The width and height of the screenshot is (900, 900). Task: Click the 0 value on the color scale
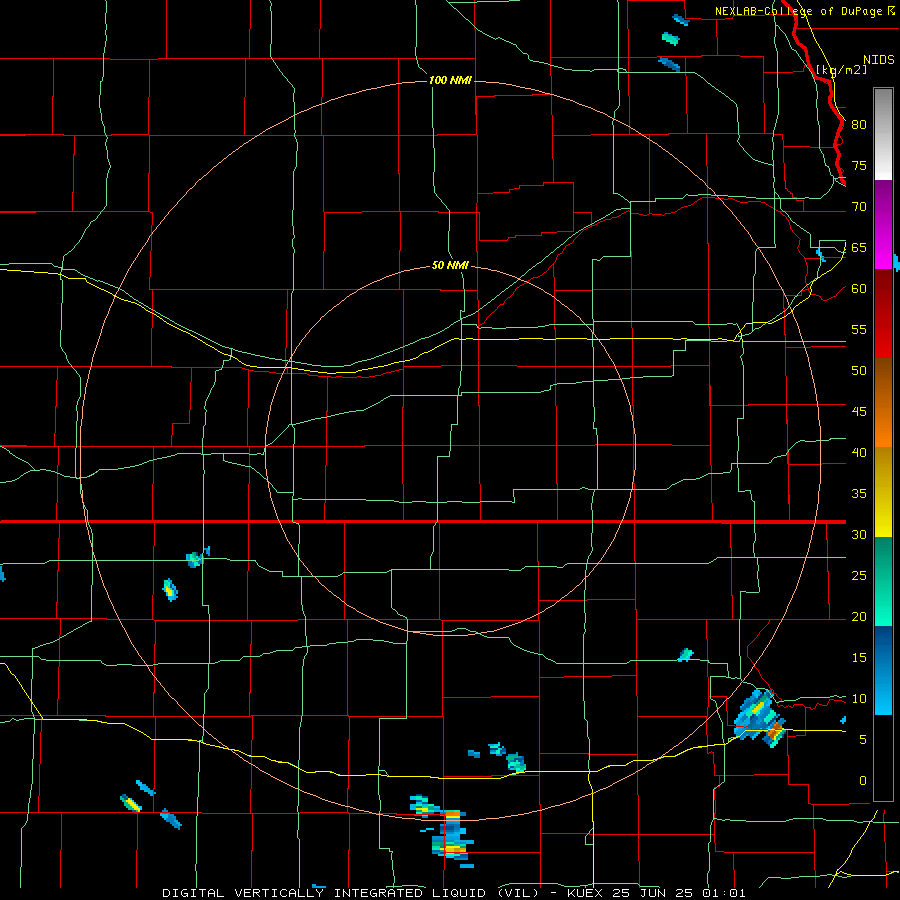pos(863,781)
